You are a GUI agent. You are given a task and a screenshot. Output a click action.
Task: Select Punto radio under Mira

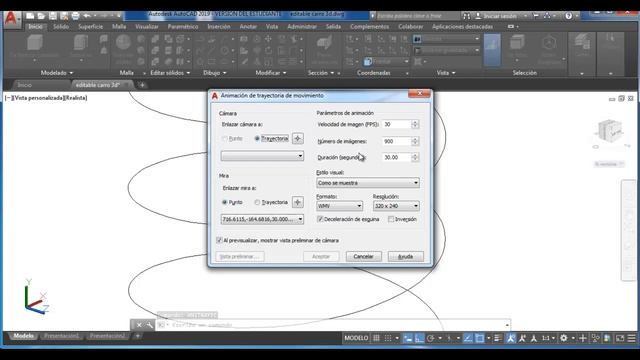[224, 202]
